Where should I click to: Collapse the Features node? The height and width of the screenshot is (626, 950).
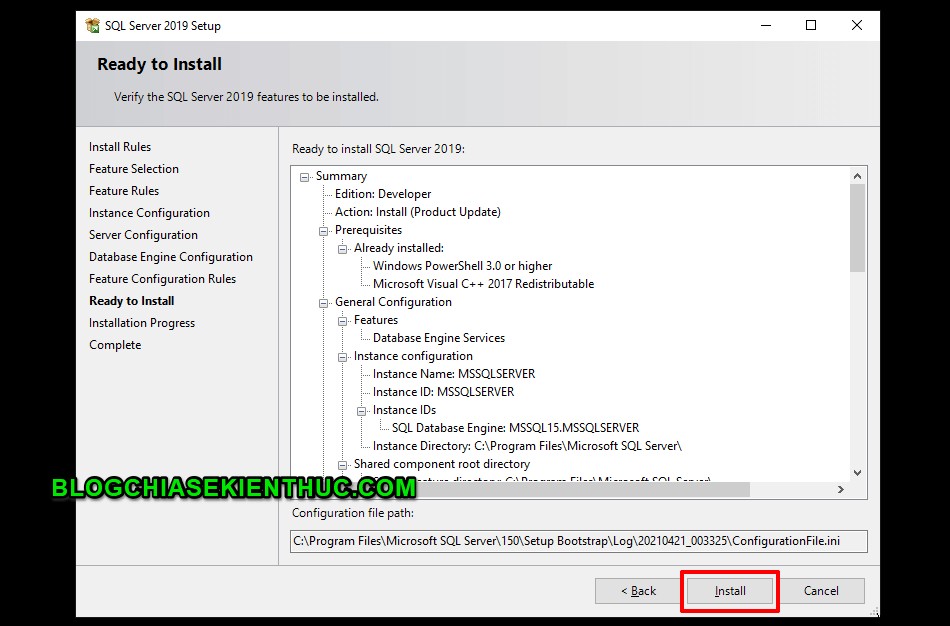341,319
